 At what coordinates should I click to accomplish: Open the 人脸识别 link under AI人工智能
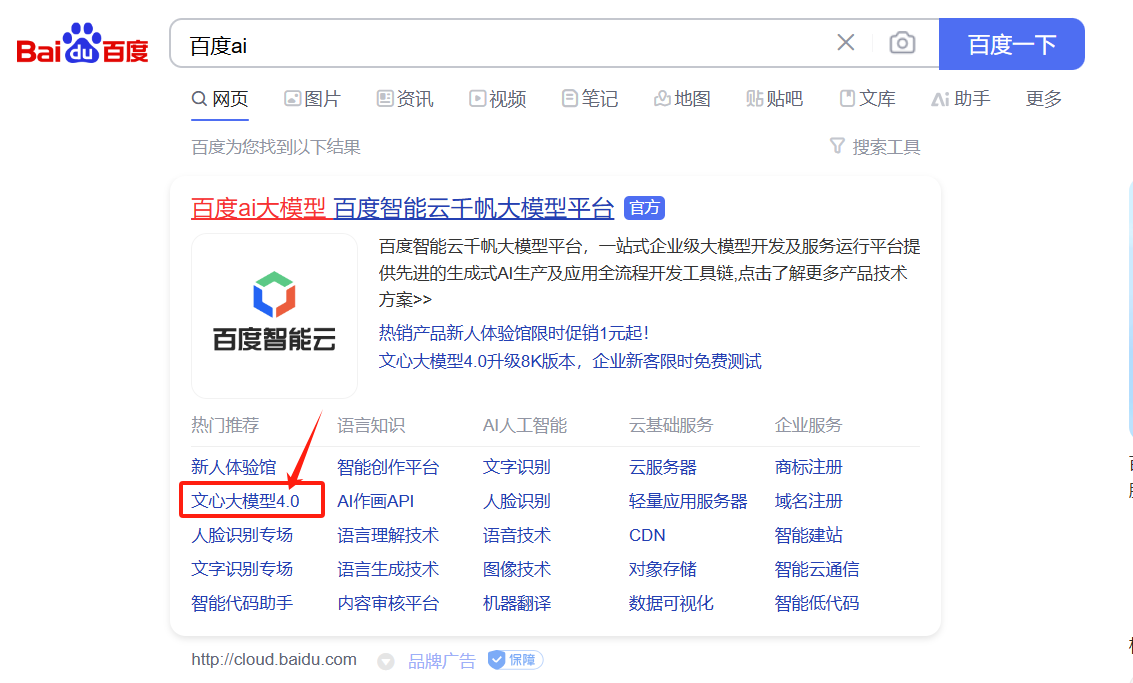[517, 502]
